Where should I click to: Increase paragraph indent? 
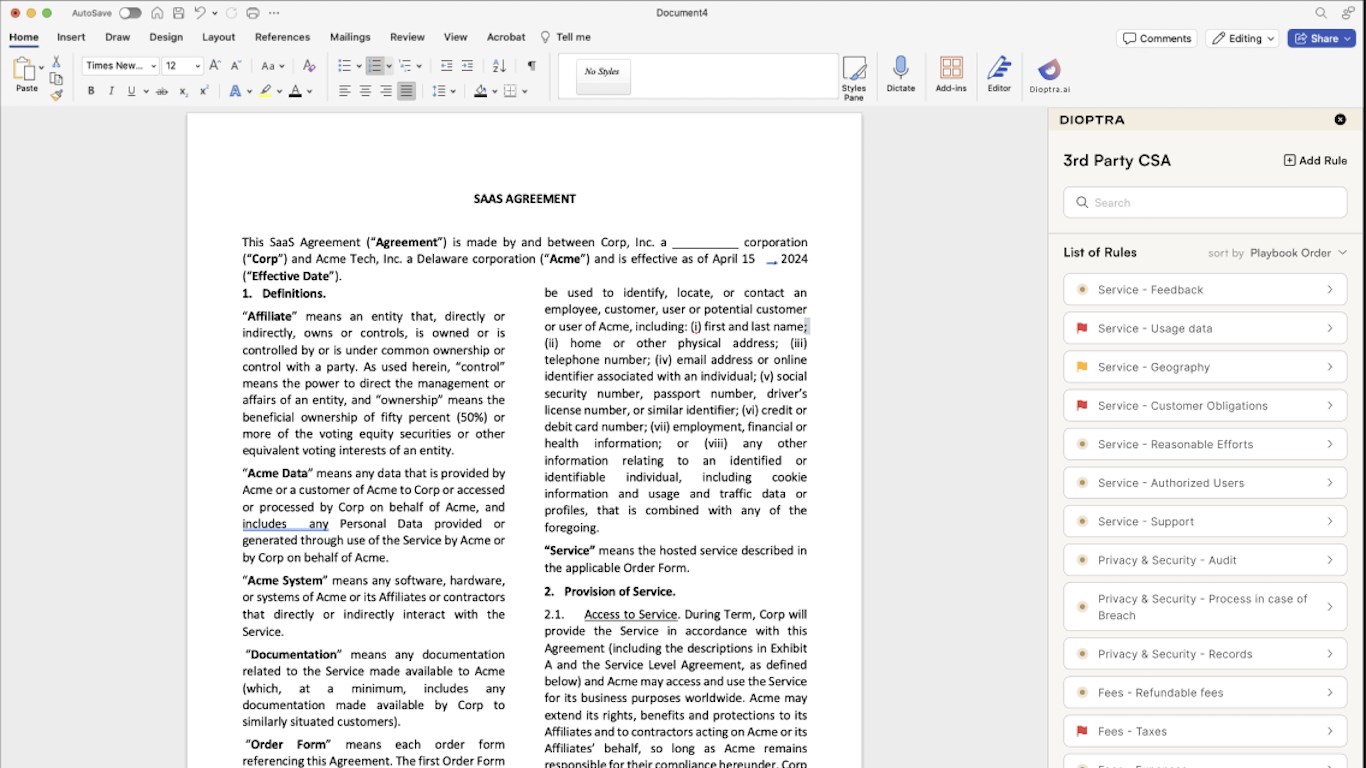(x=467, y=66)
